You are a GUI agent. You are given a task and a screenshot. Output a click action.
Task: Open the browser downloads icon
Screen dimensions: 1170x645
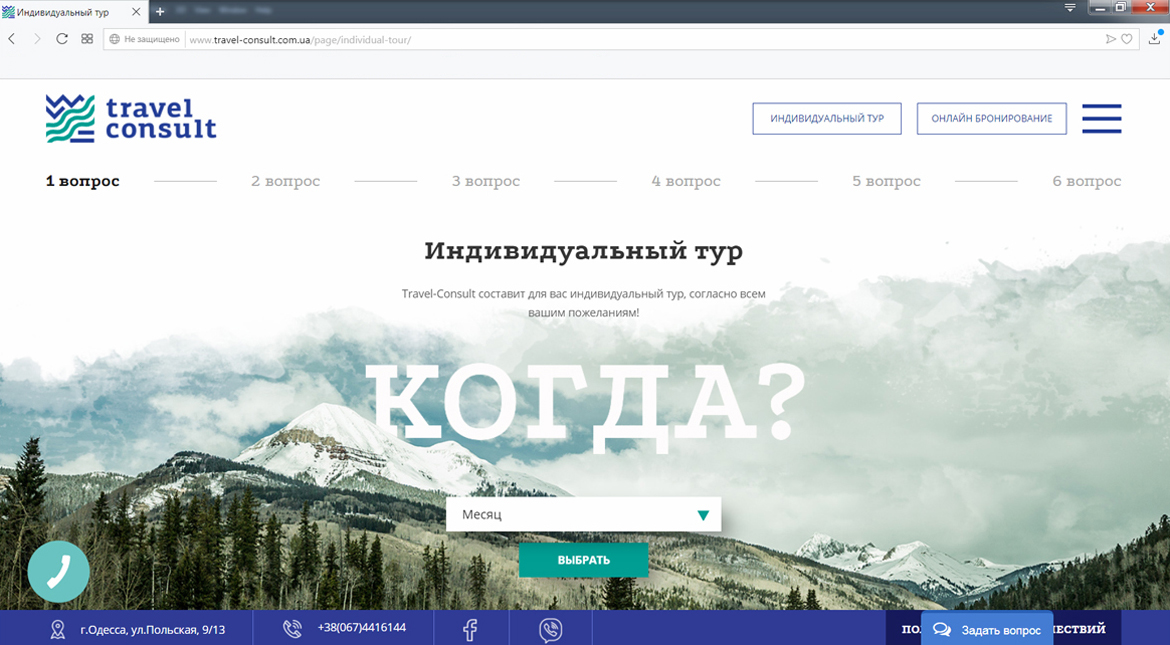pos(1155,38)
